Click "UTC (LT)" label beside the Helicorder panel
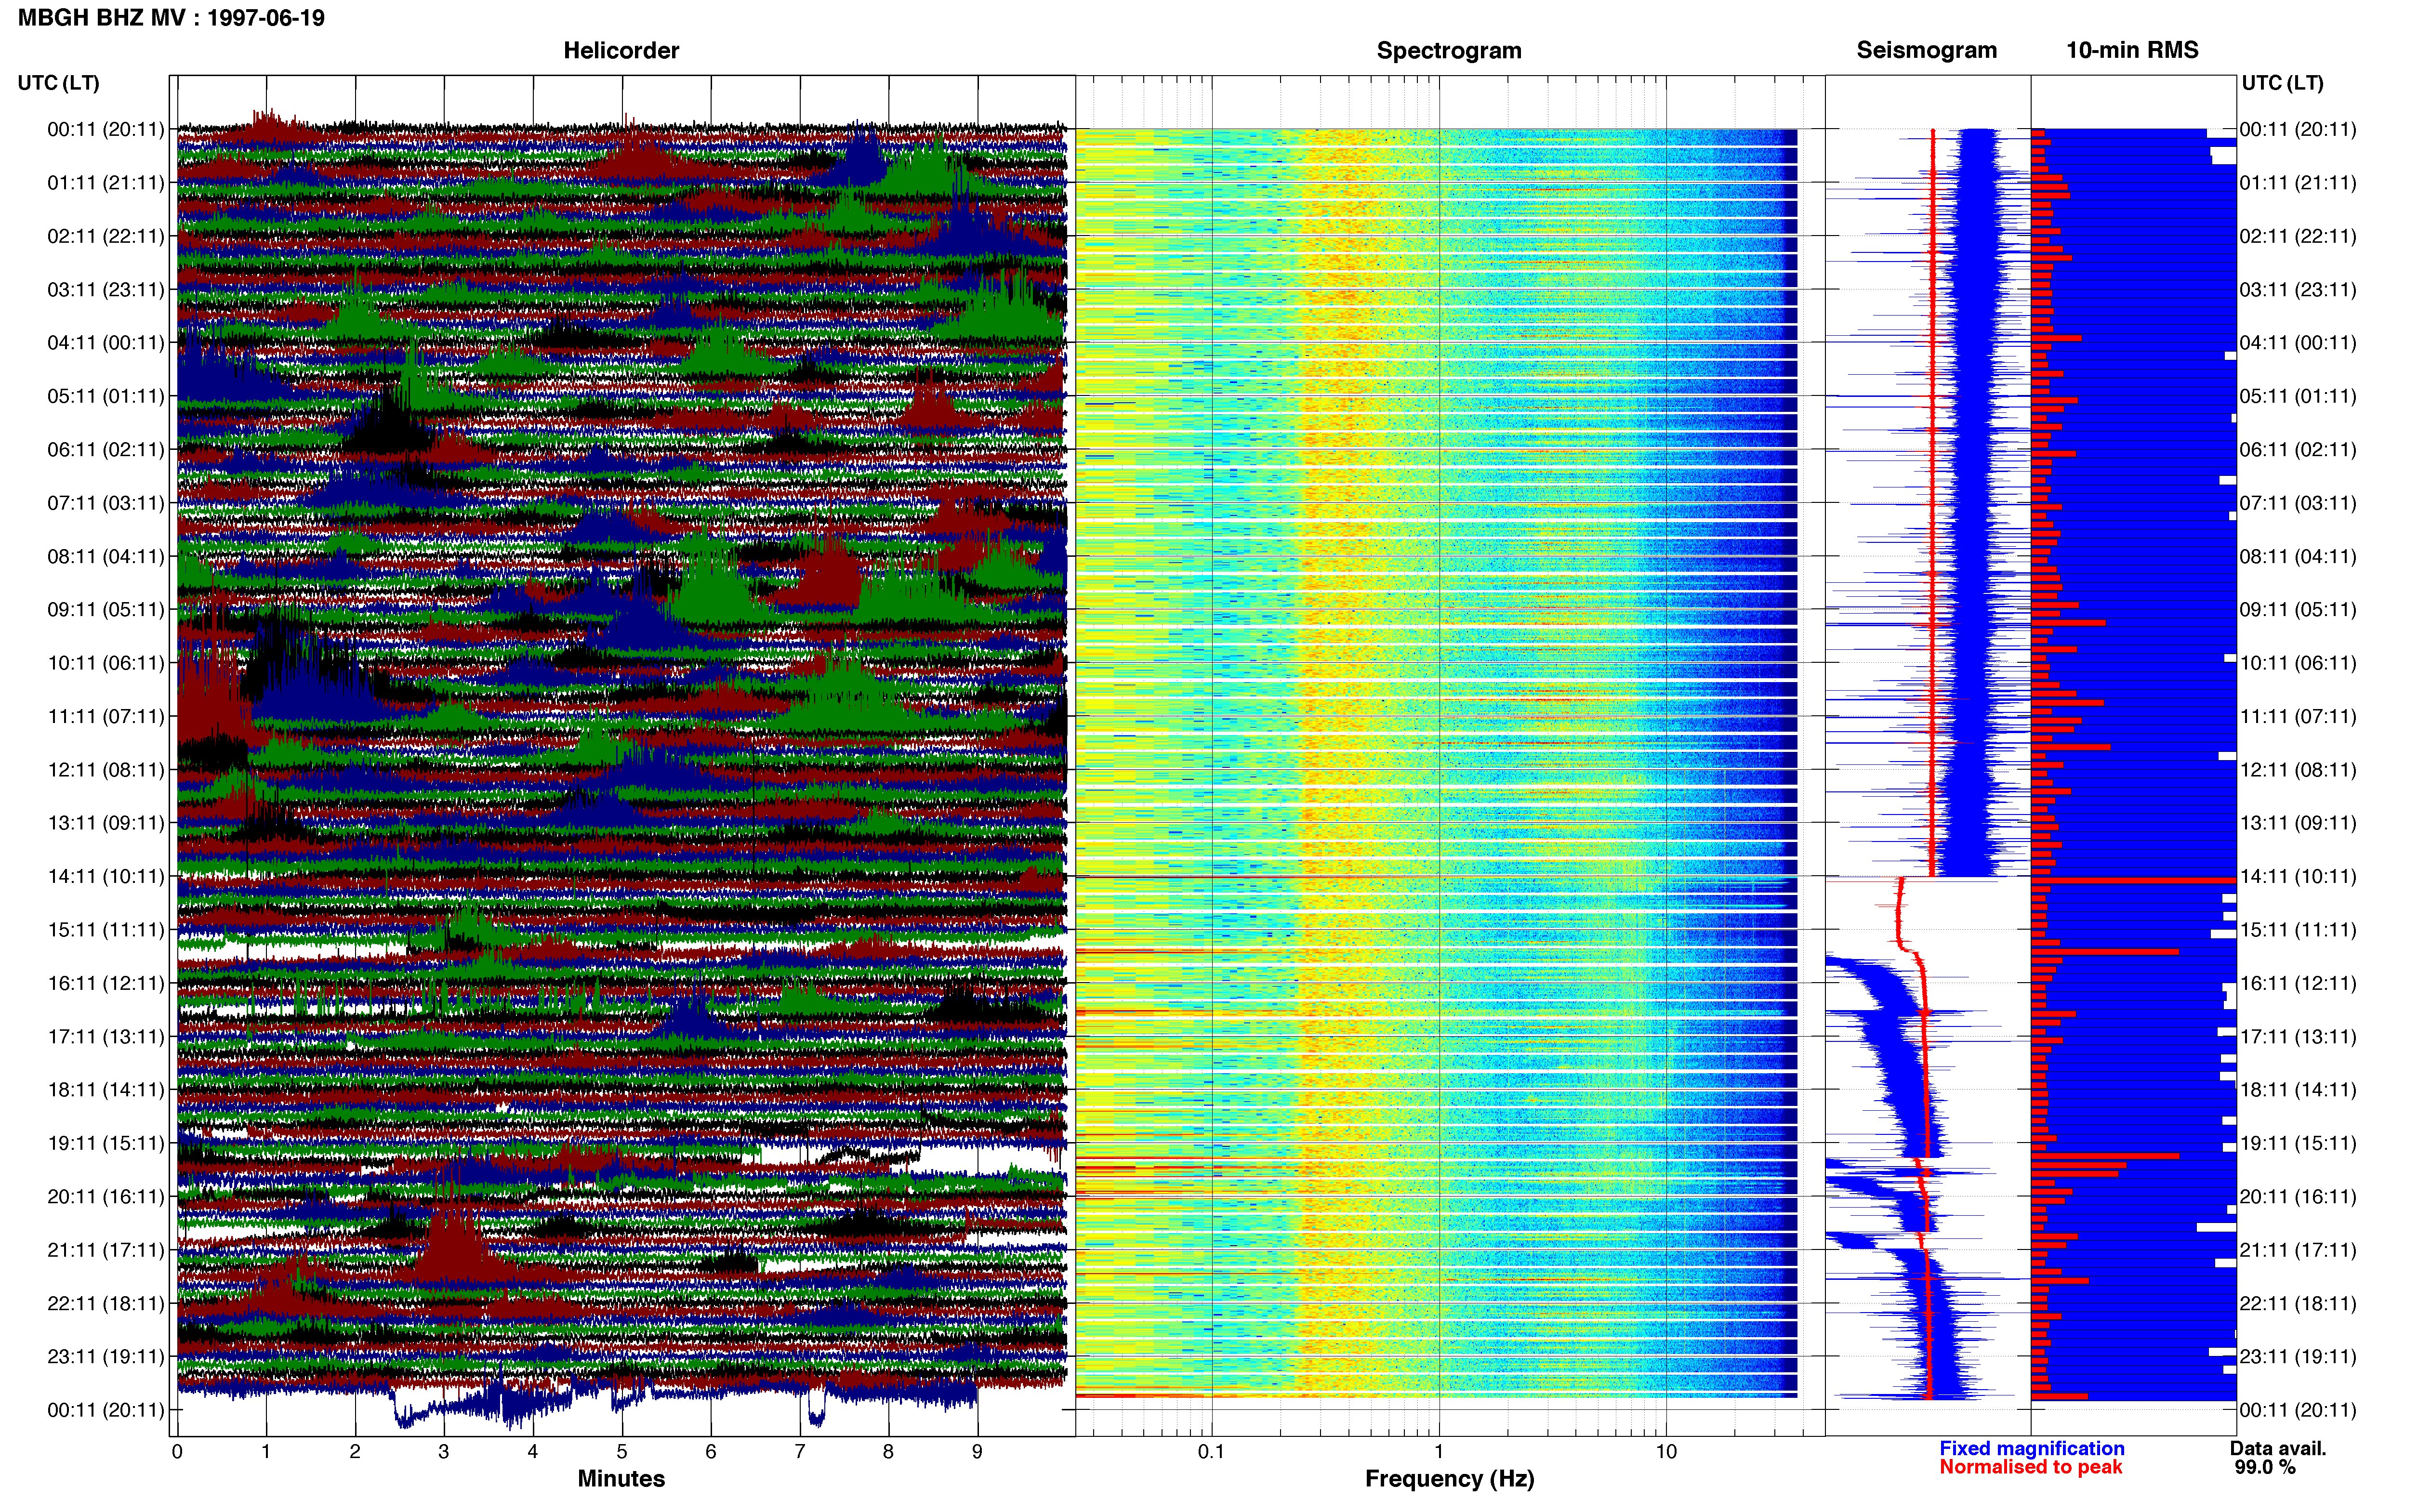Image resolution: width=2418 pixels, height=1512 pixels. 59,83
